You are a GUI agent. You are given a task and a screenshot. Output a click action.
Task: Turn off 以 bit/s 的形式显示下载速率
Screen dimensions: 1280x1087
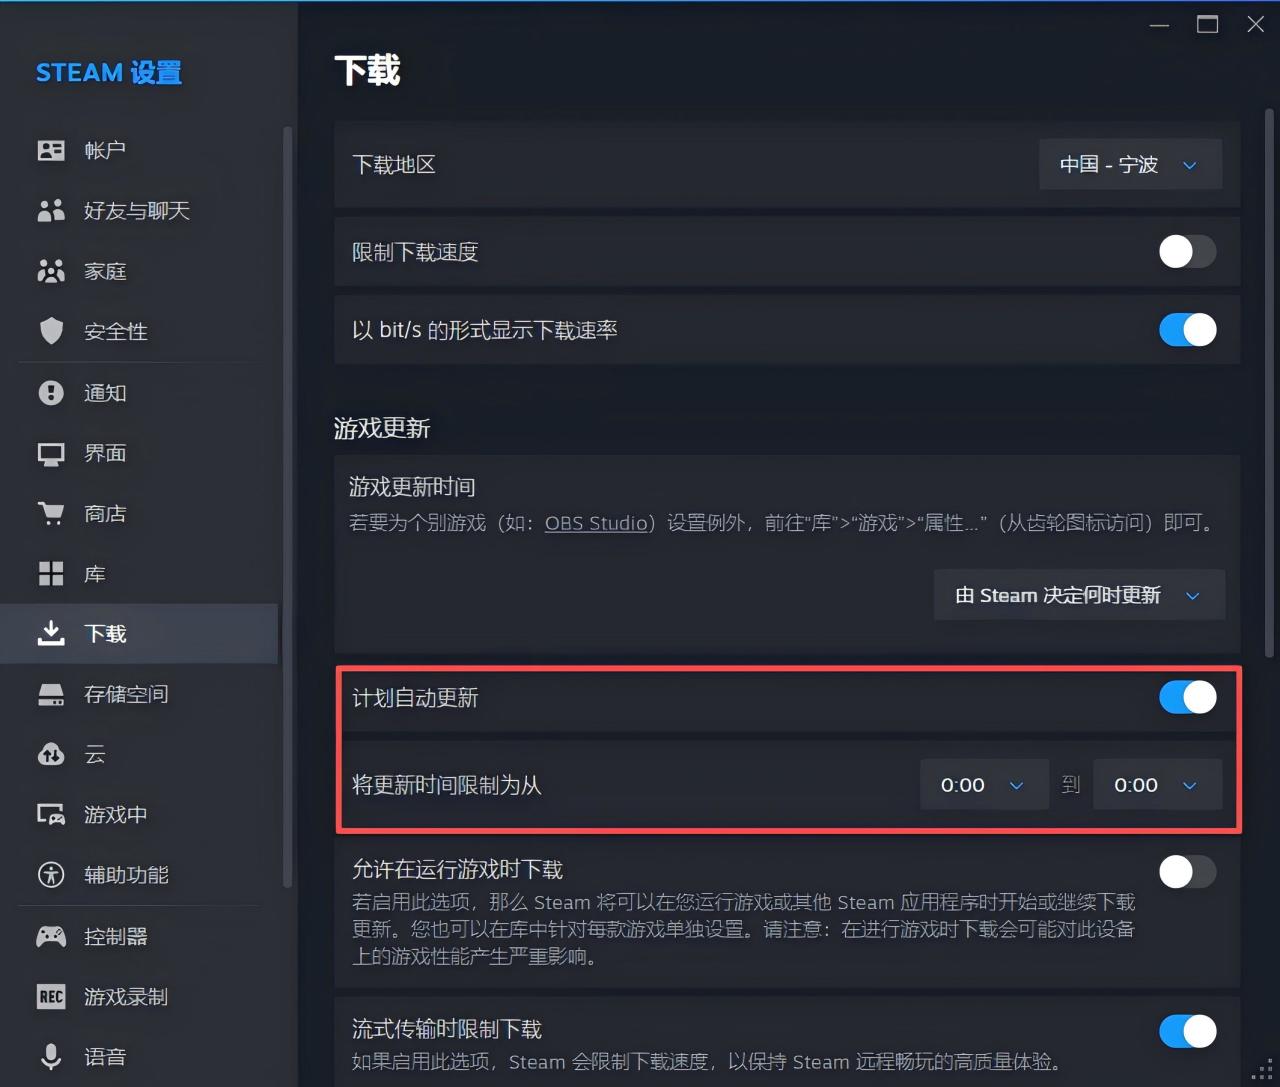tap(1188, 330)
